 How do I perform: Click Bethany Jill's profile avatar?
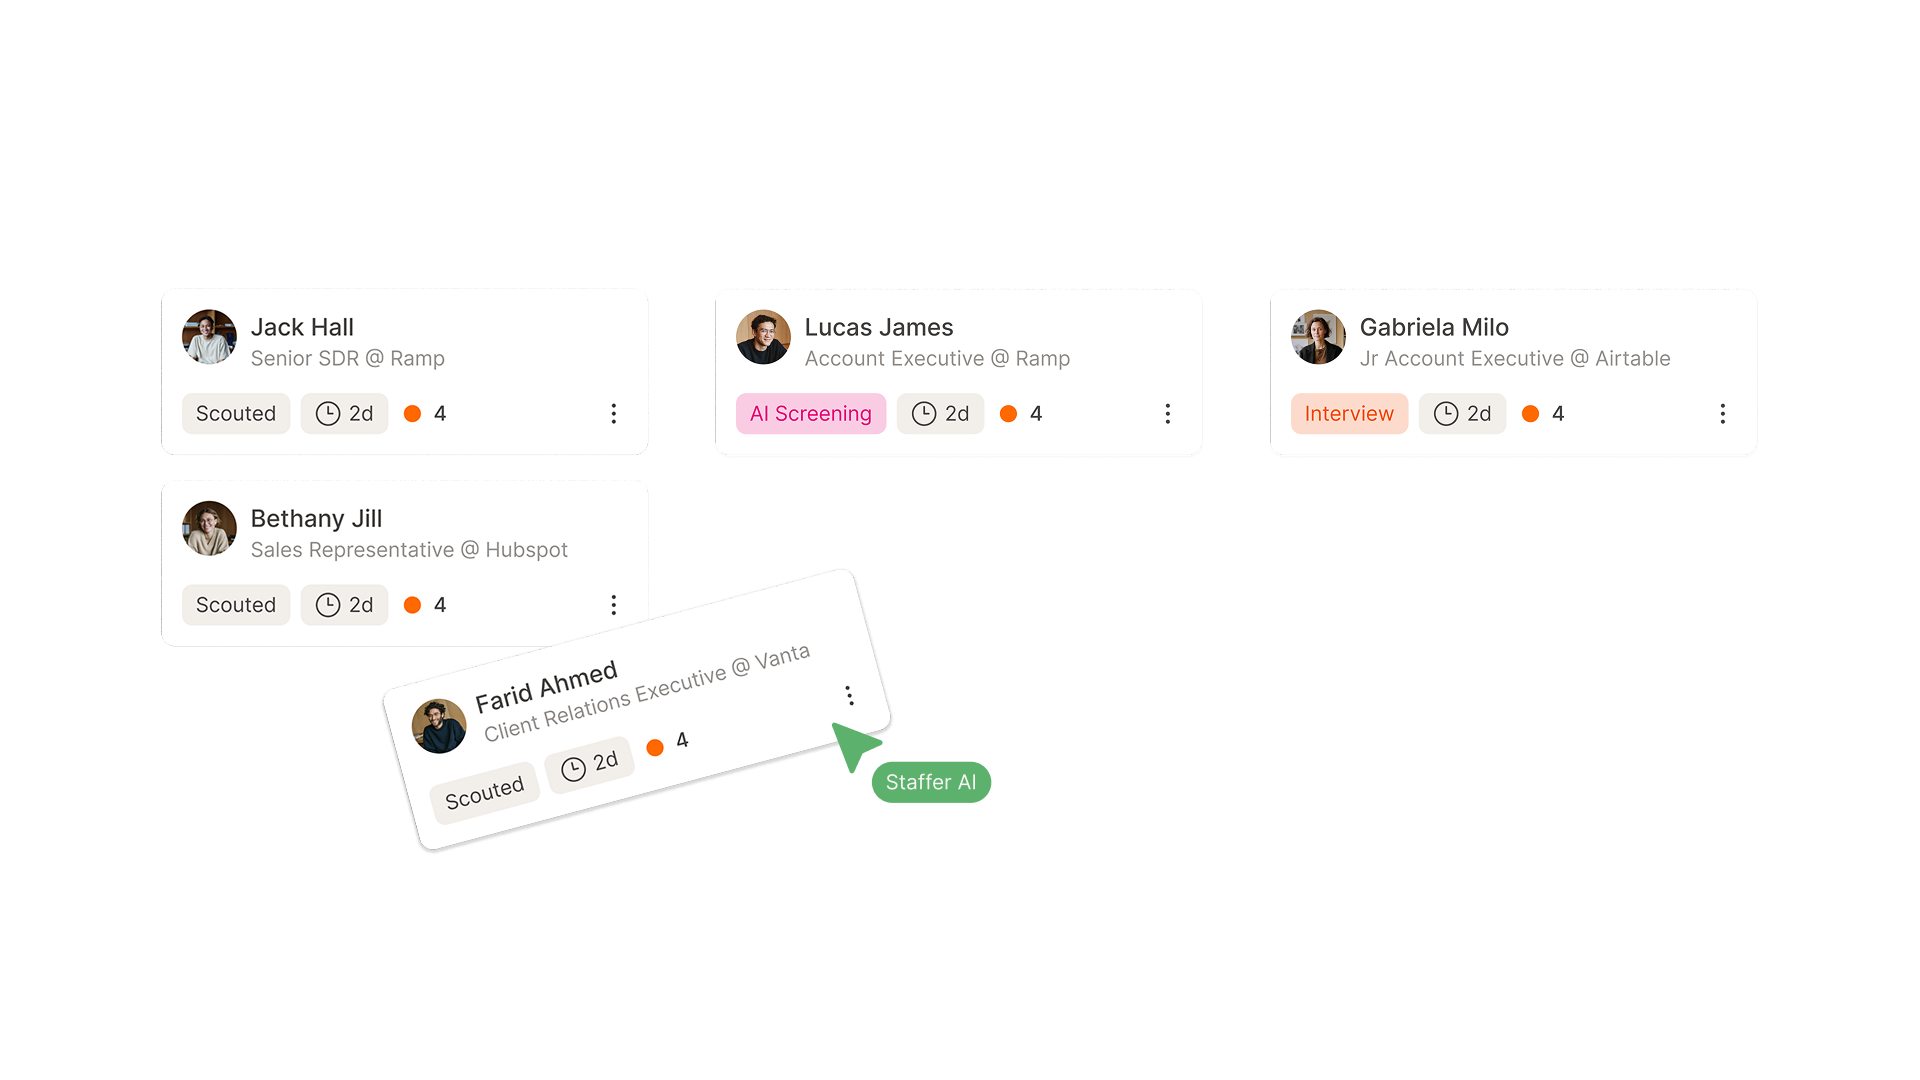click(209, 528)
